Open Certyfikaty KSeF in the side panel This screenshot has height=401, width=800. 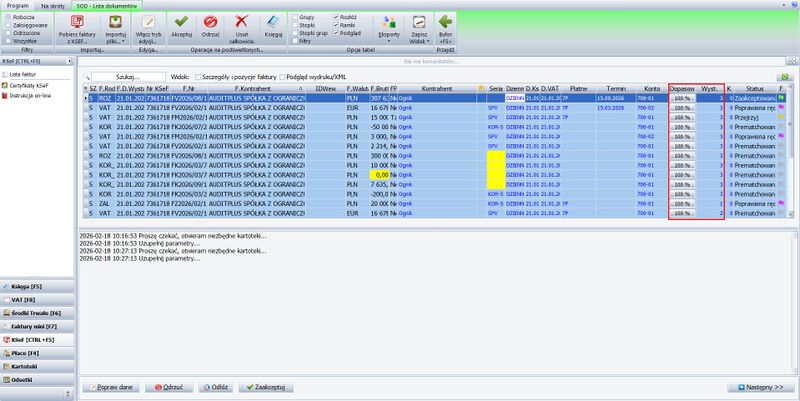pyautogui.click(x=25, y=85)
